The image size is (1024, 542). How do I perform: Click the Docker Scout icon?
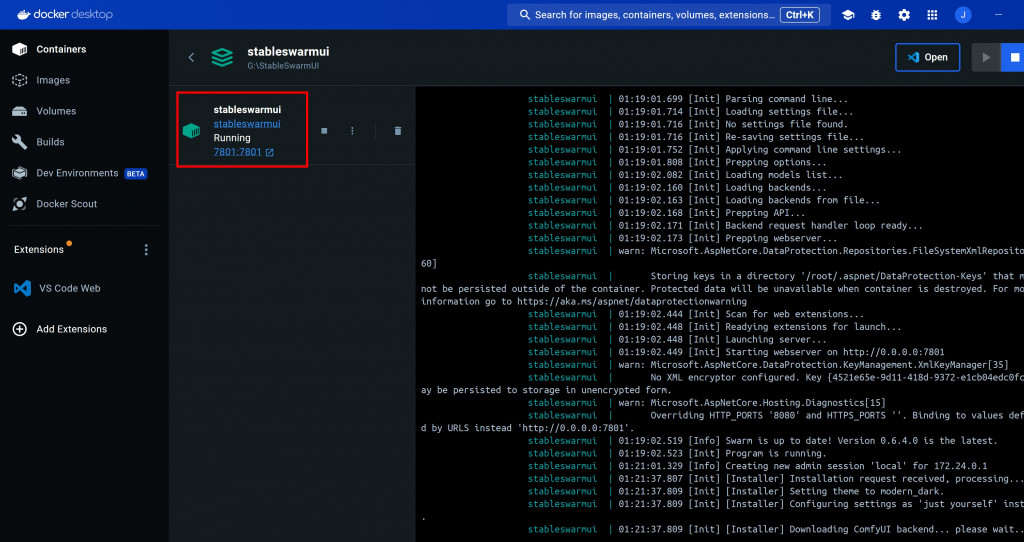20,204
